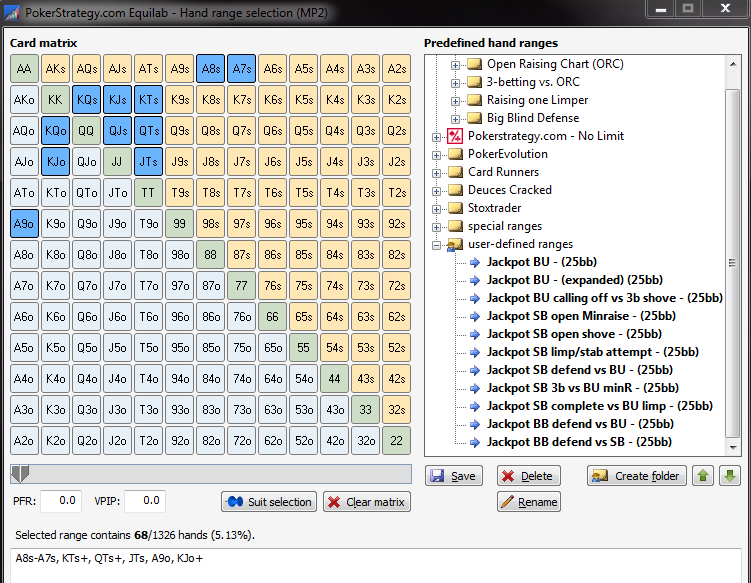Click the Stoxtrader folder icon

[455, 208]
